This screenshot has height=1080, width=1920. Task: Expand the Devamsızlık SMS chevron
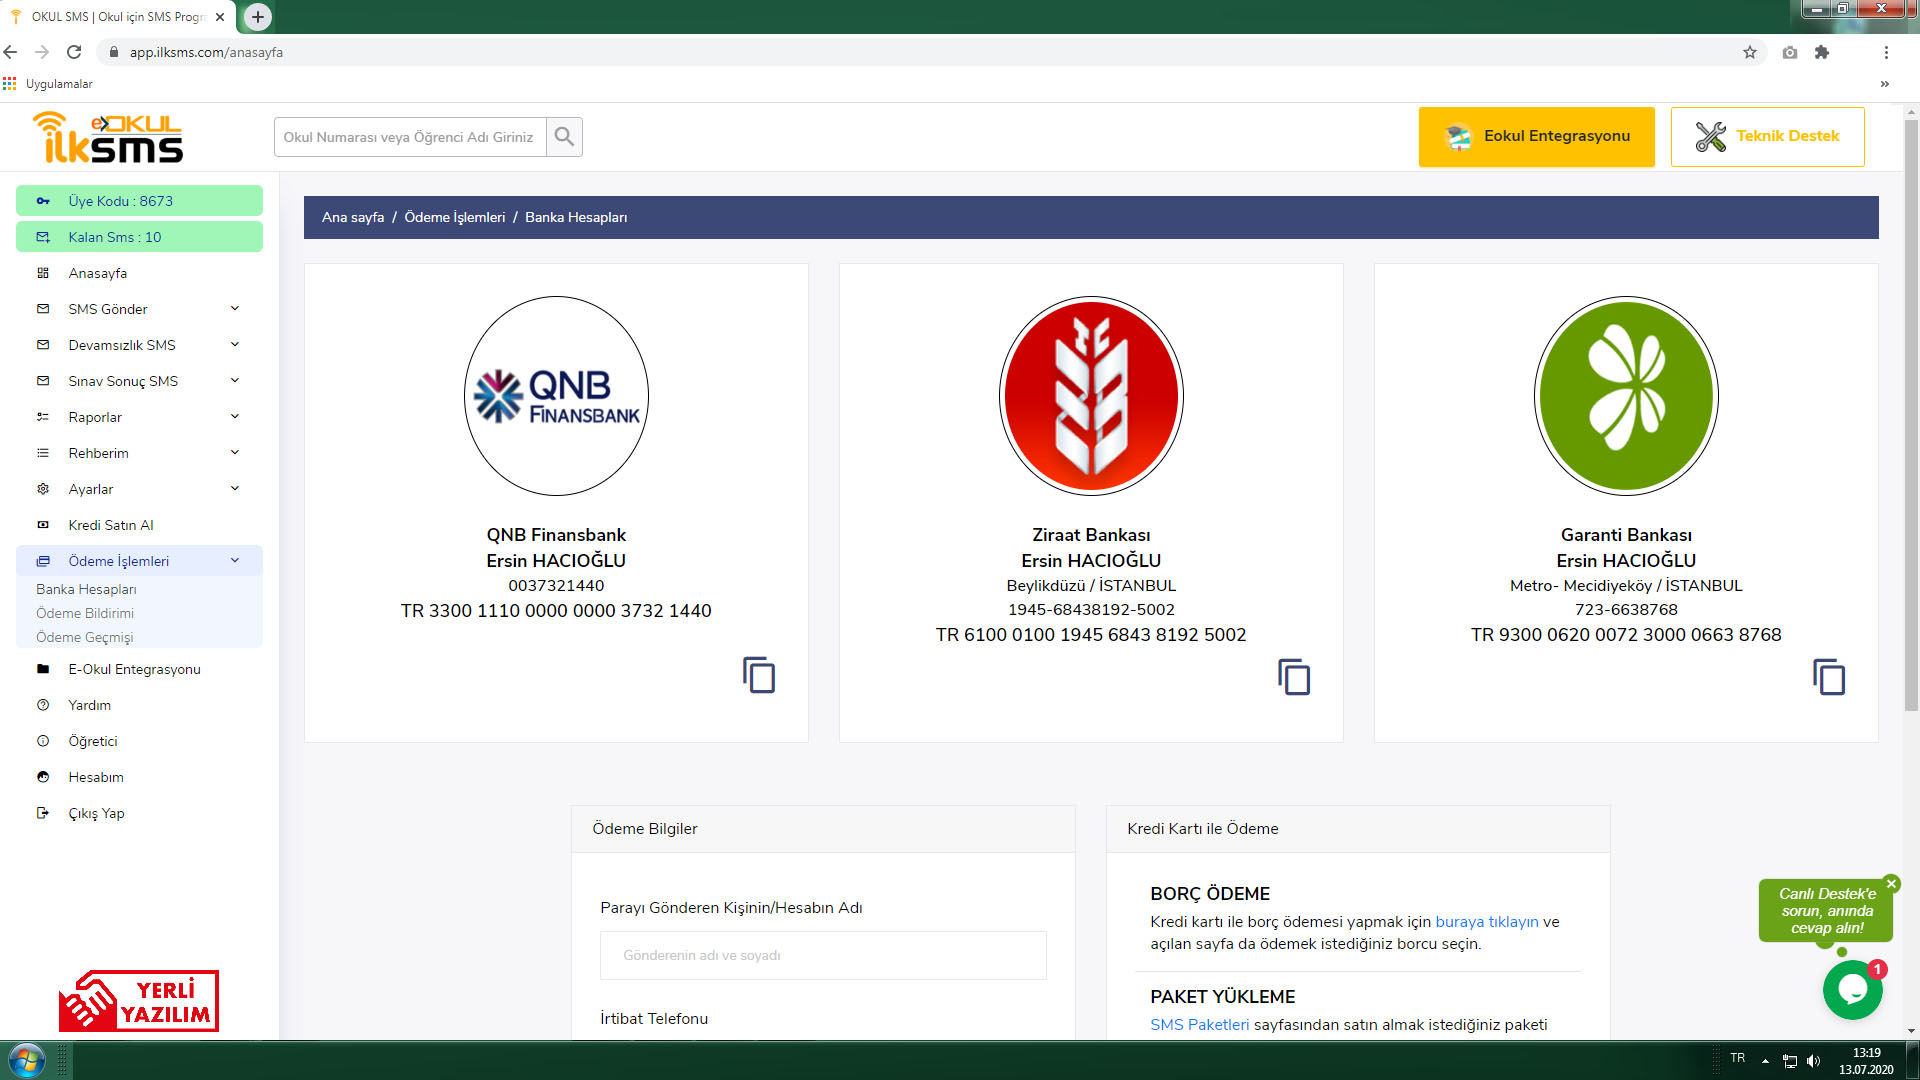point(235,344)
